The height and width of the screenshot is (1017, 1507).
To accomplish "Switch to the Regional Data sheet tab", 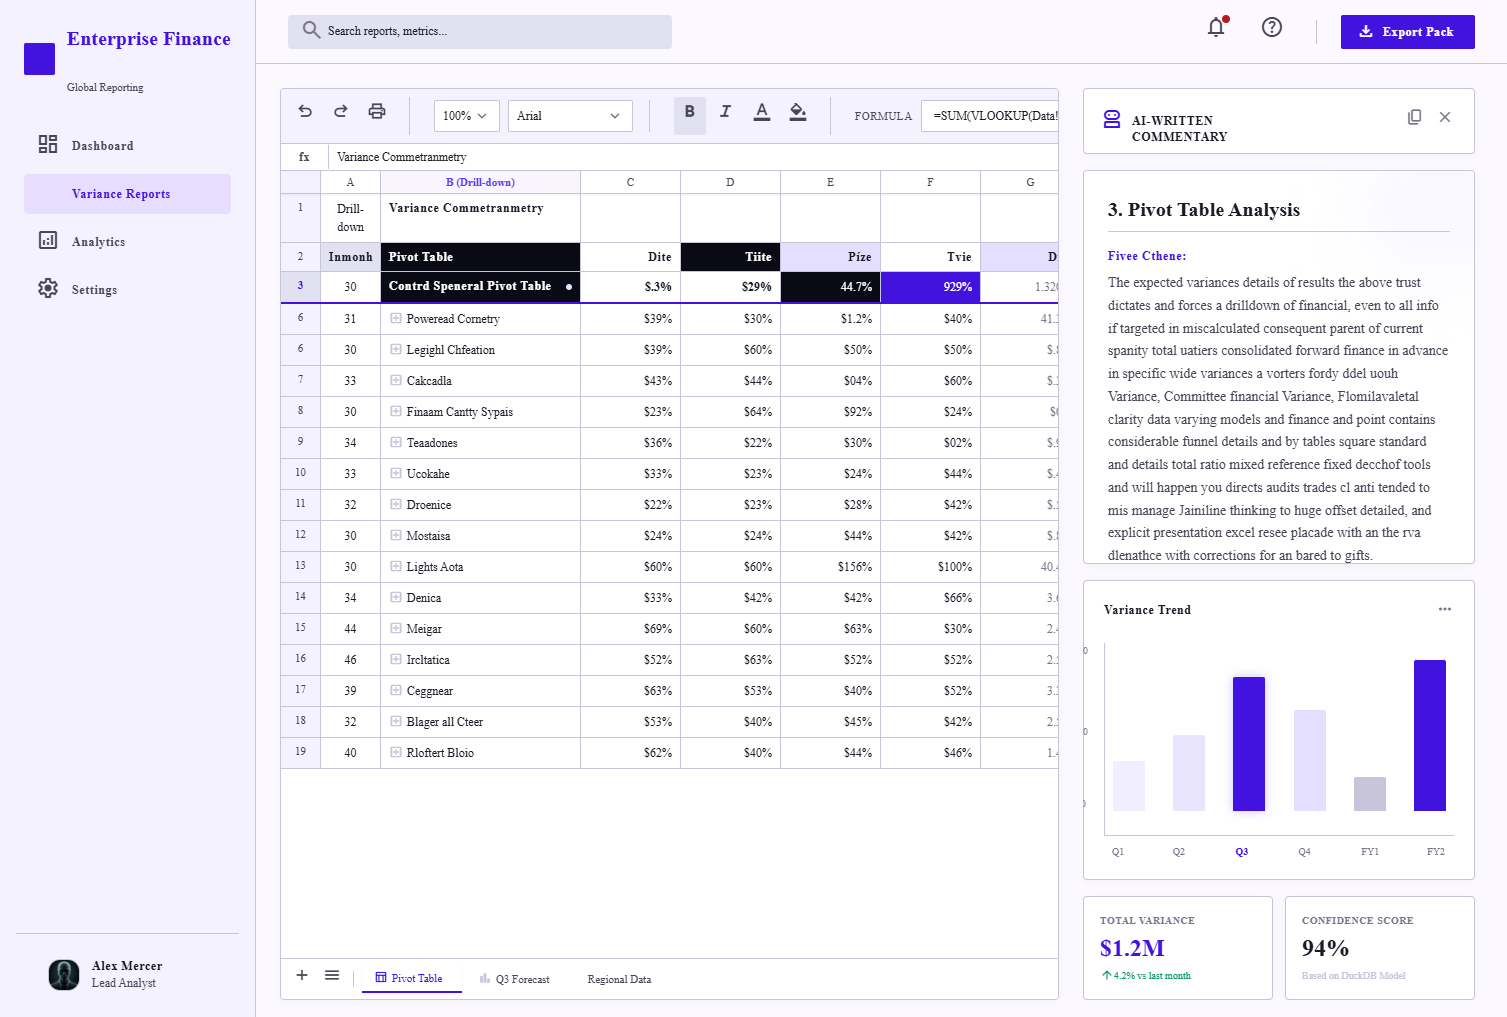I will coord(619,979).
